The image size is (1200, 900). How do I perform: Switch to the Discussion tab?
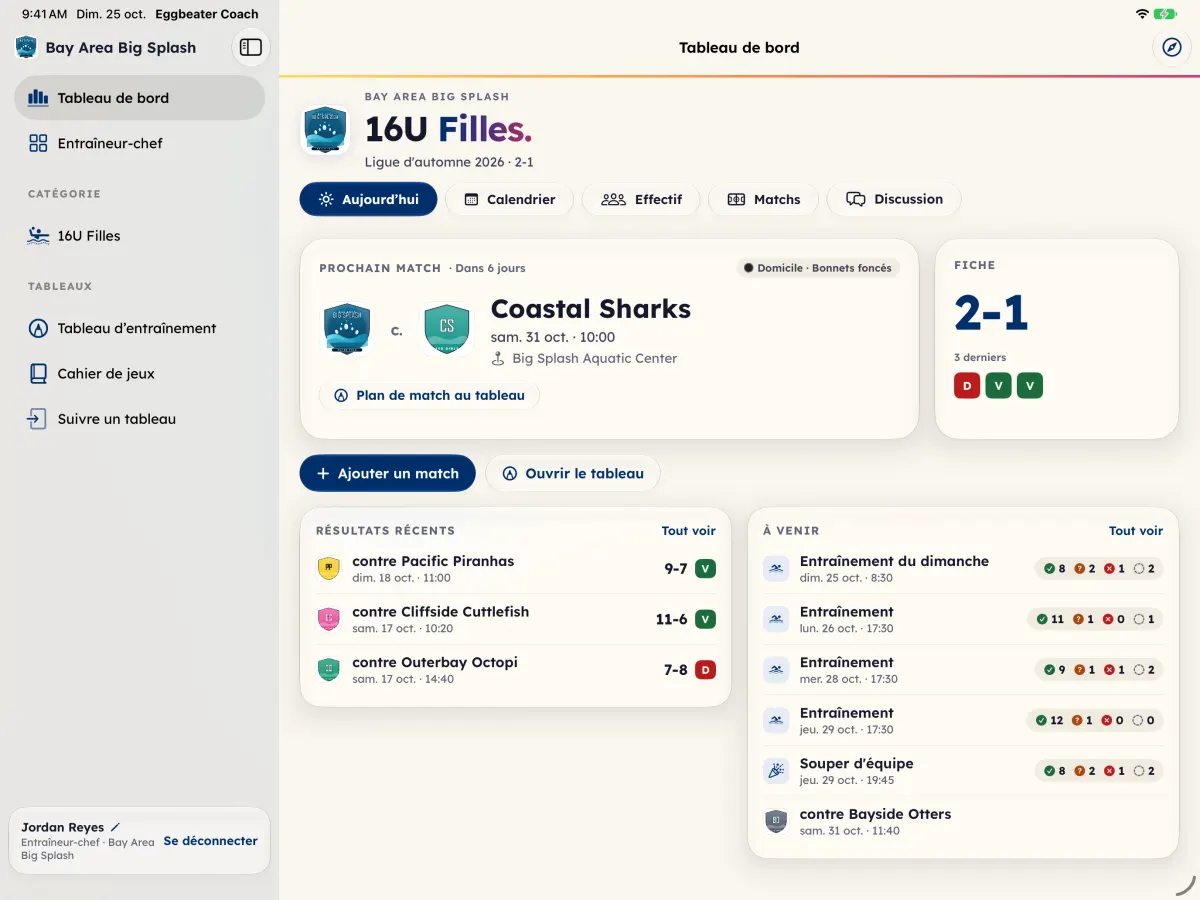(x=894, y=199)
